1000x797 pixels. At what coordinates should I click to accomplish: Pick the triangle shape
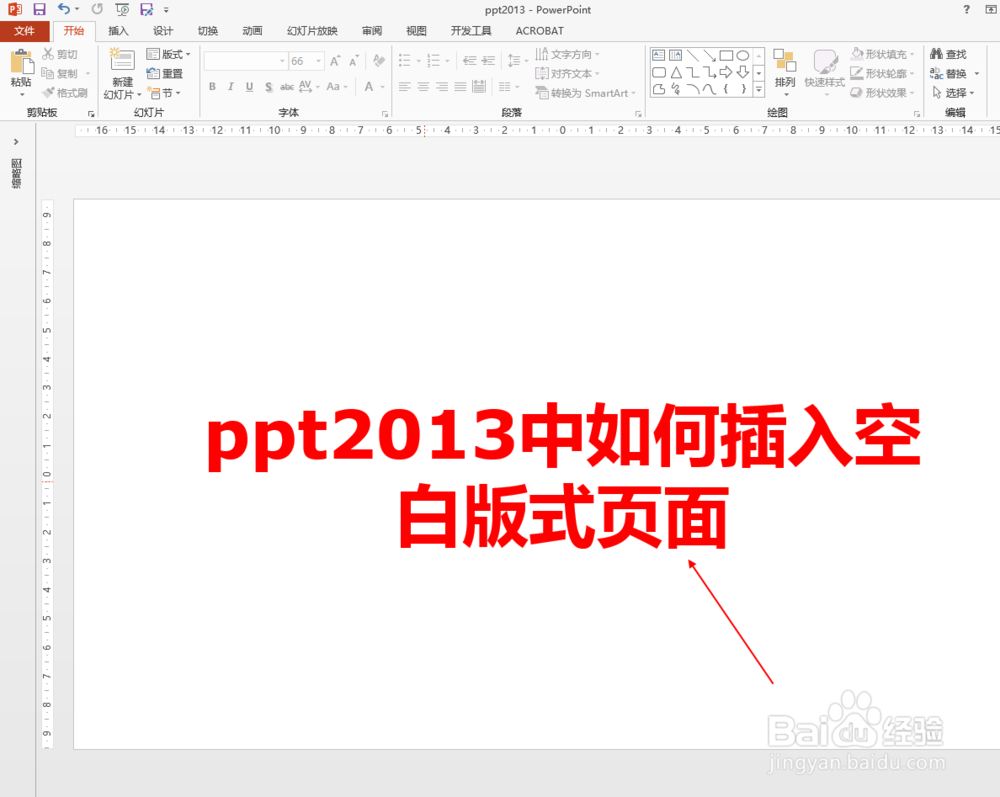click(x=676, y=72)
